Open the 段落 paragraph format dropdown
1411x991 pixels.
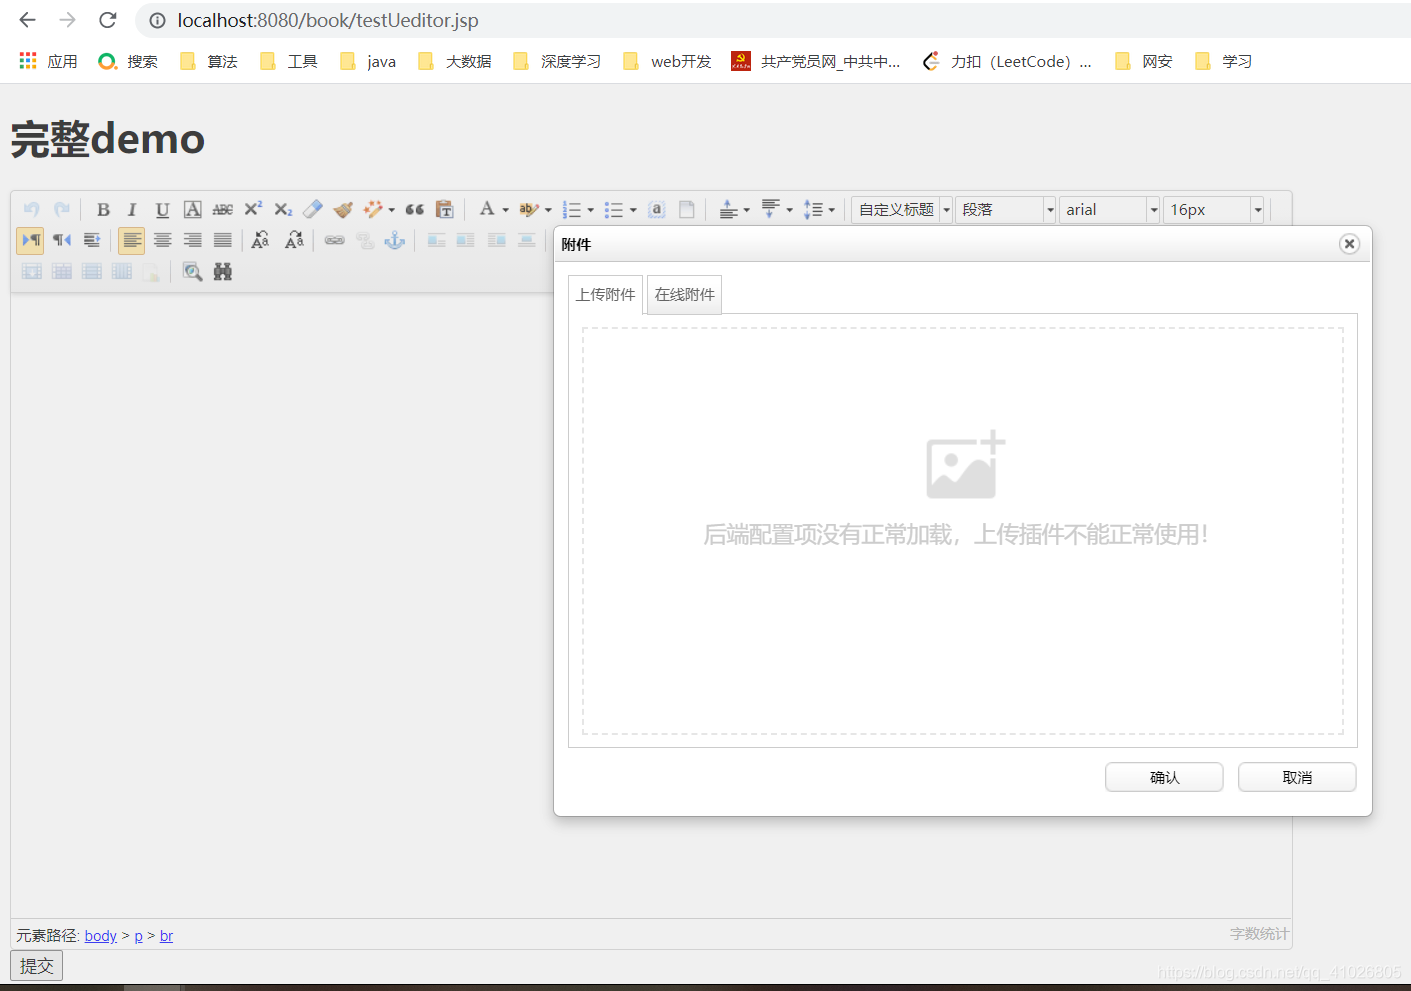(1006, 210)
